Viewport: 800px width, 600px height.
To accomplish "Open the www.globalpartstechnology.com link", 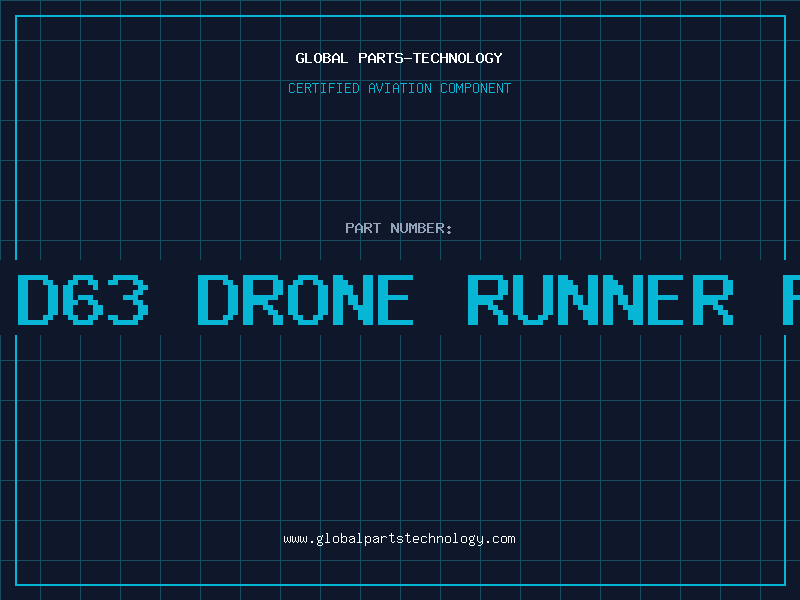I will pos(399,539).
